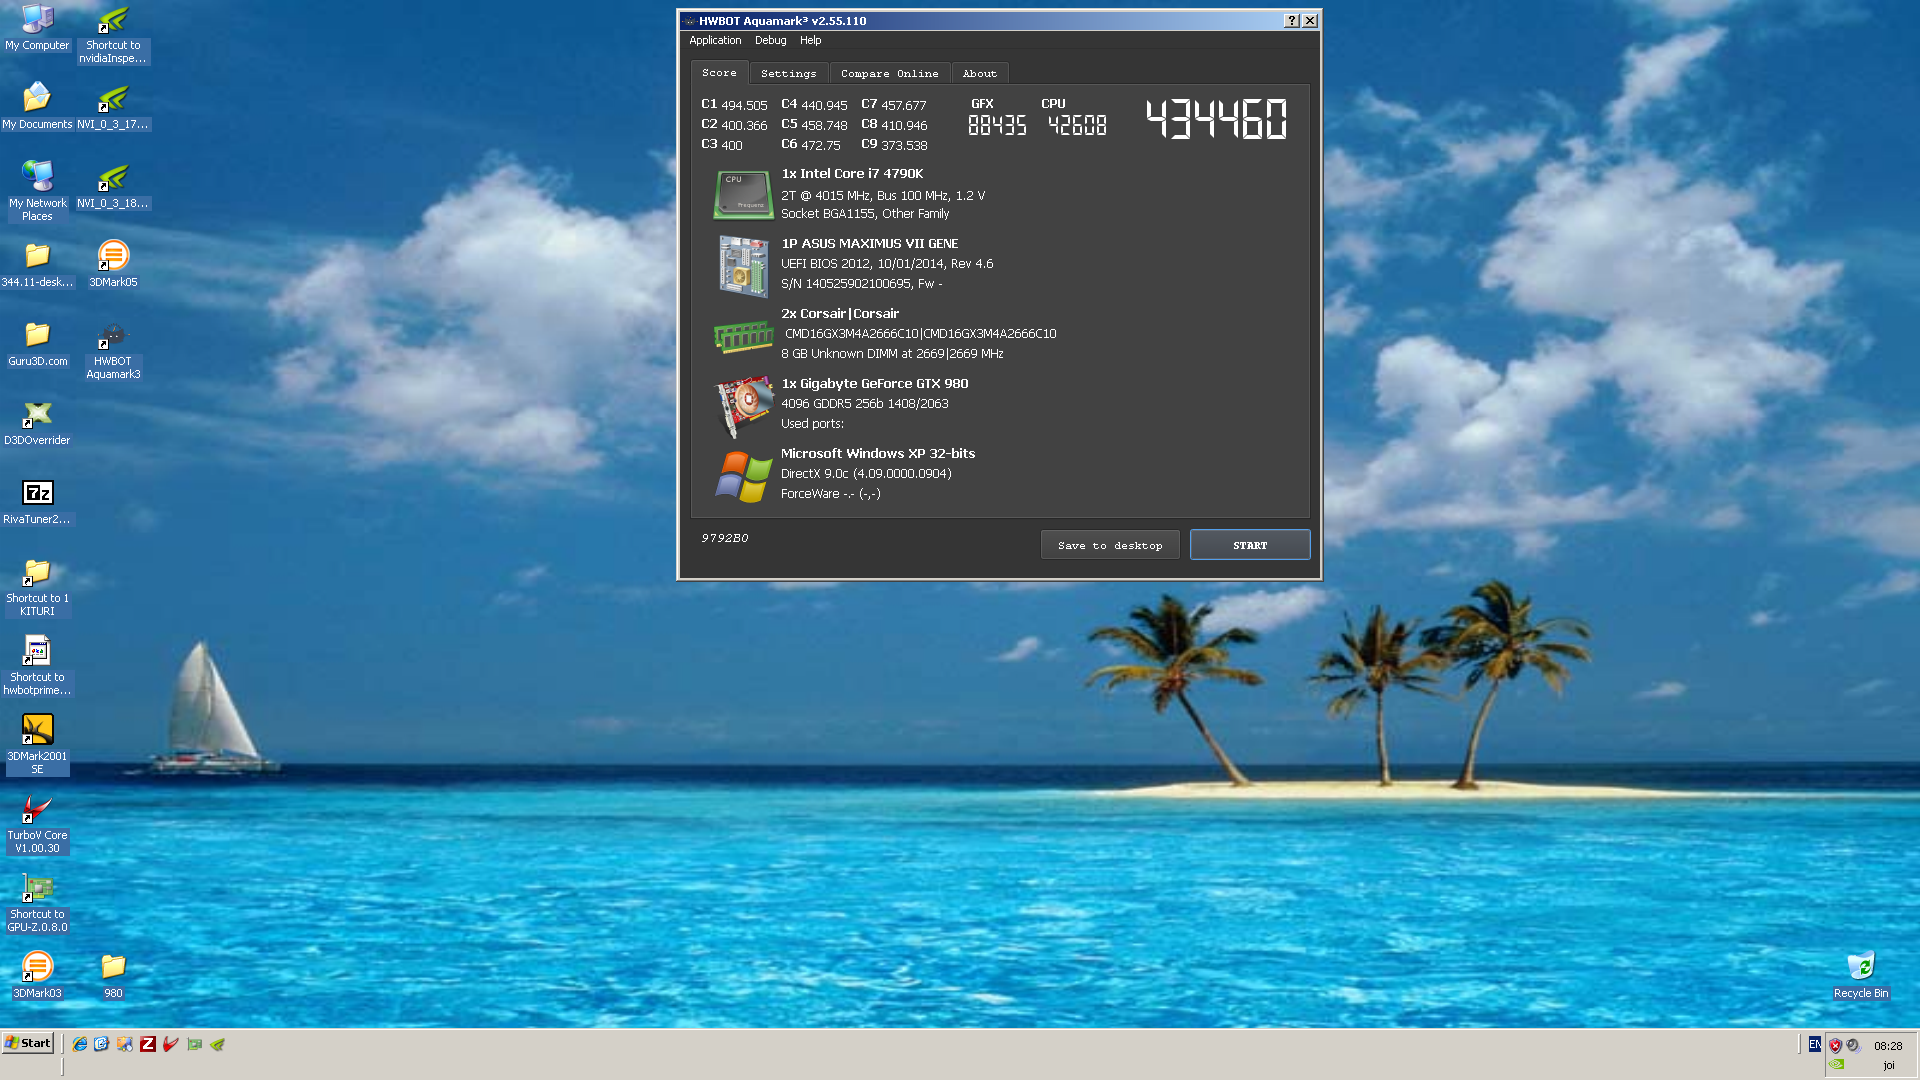Select the 3DMark05 desktop shortcut
This screenshot has width=1920, height=1080.
click(x=113, y=265)
